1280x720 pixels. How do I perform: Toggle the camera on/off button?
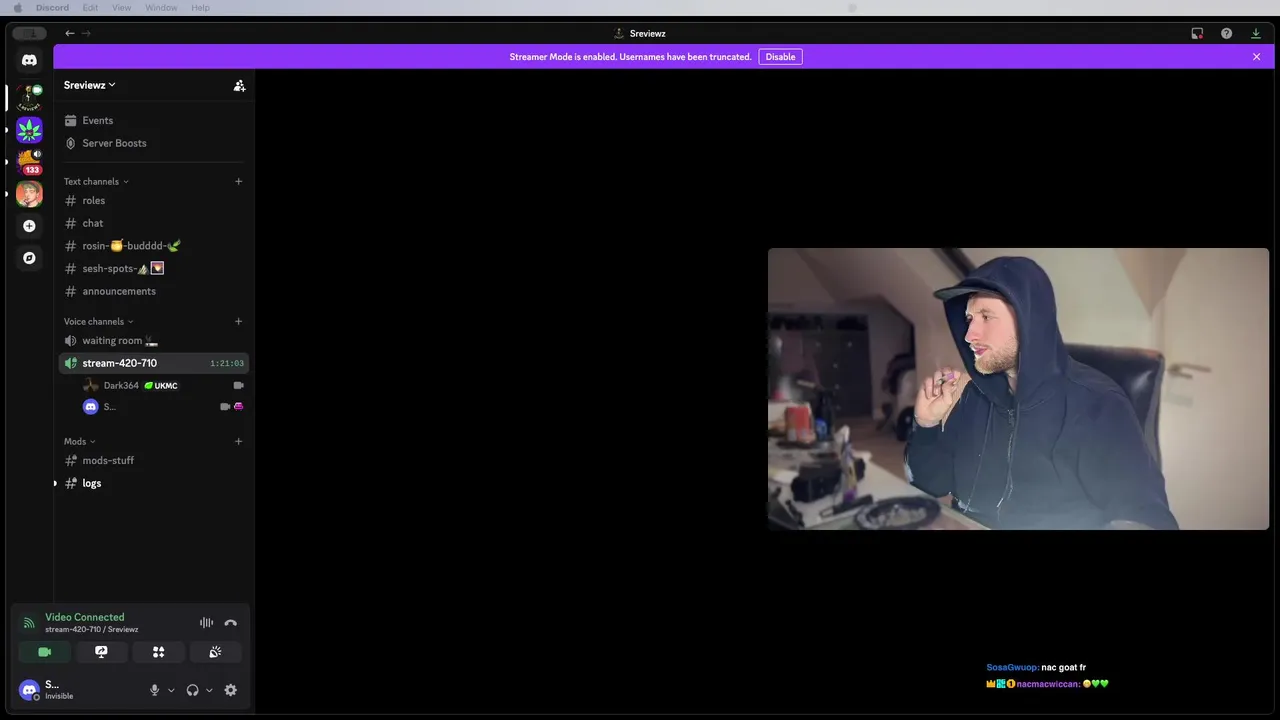point(44,652)
